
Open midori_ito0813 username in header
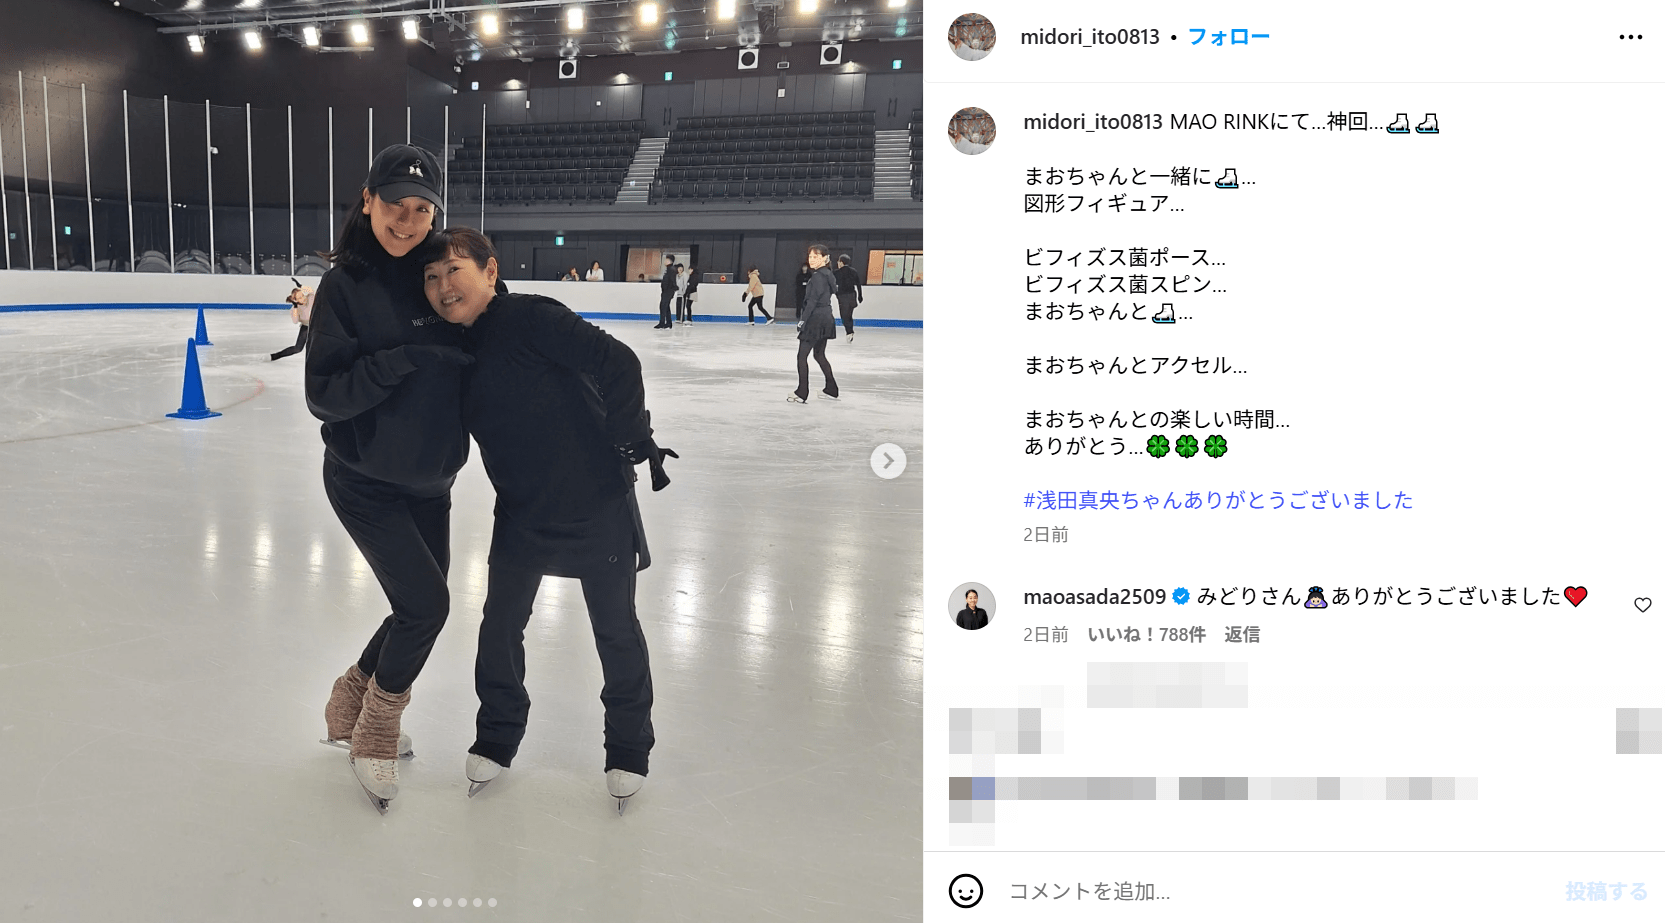click(1090, 37)
